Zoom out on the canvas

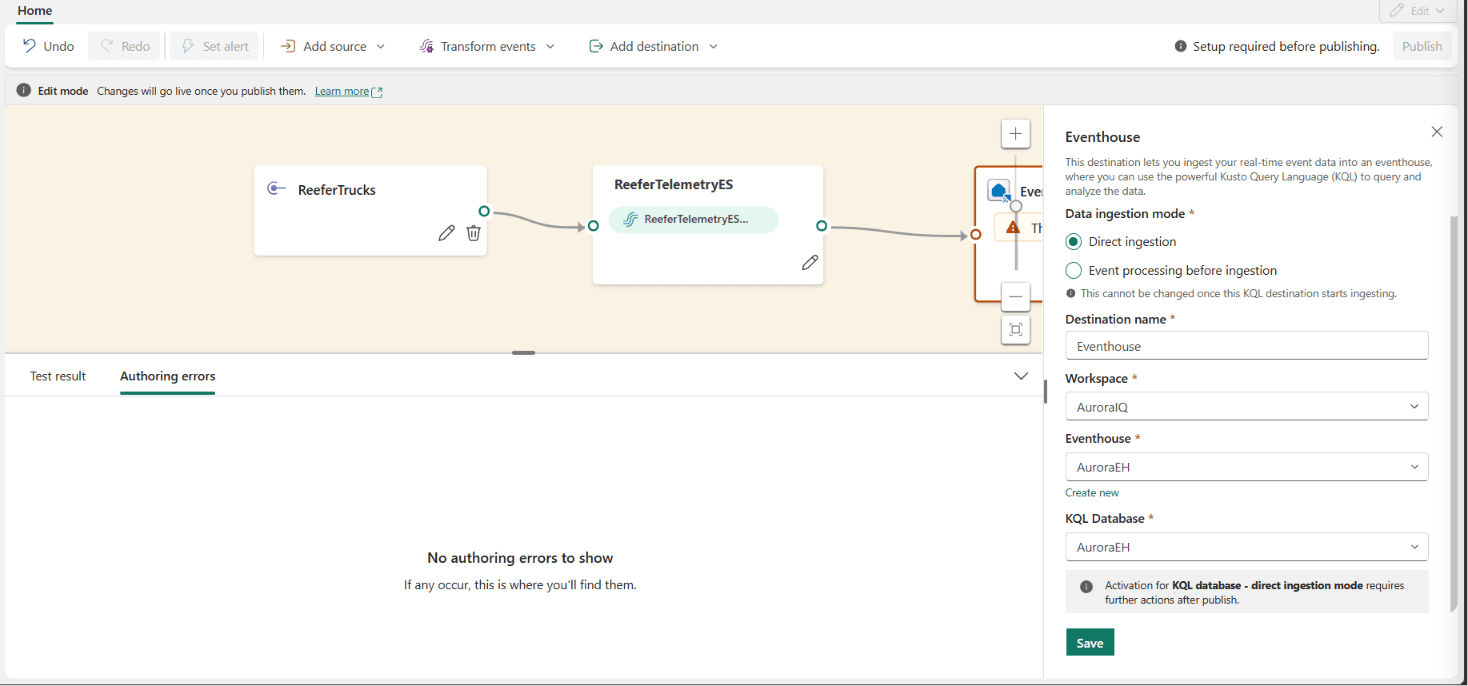pos(1015,296)
